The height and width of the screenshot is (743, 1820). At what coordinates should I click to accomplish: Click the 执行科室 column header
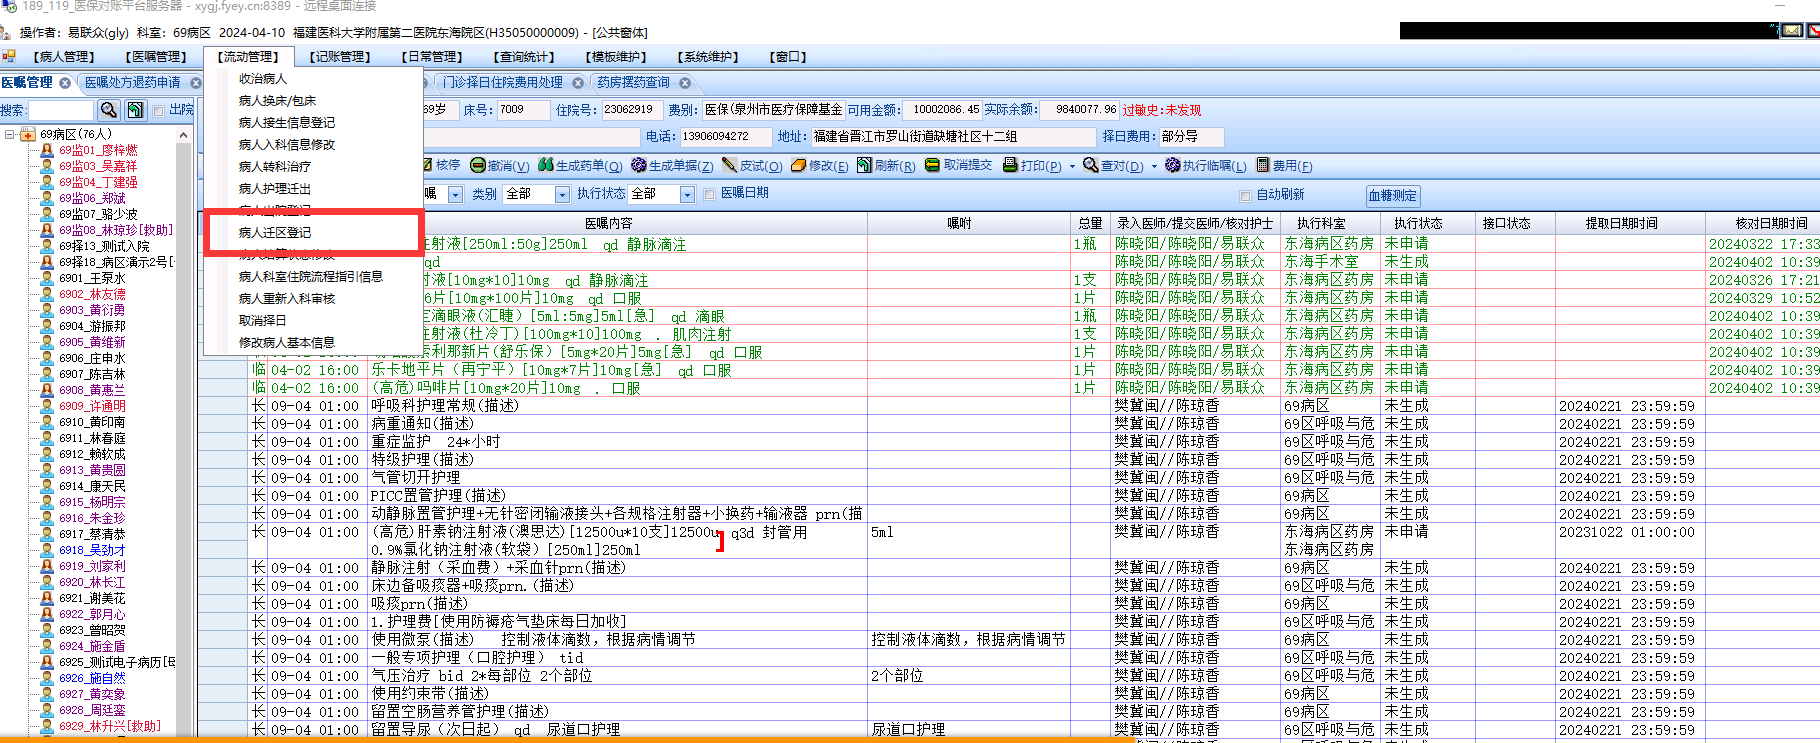coord(1321,224)
